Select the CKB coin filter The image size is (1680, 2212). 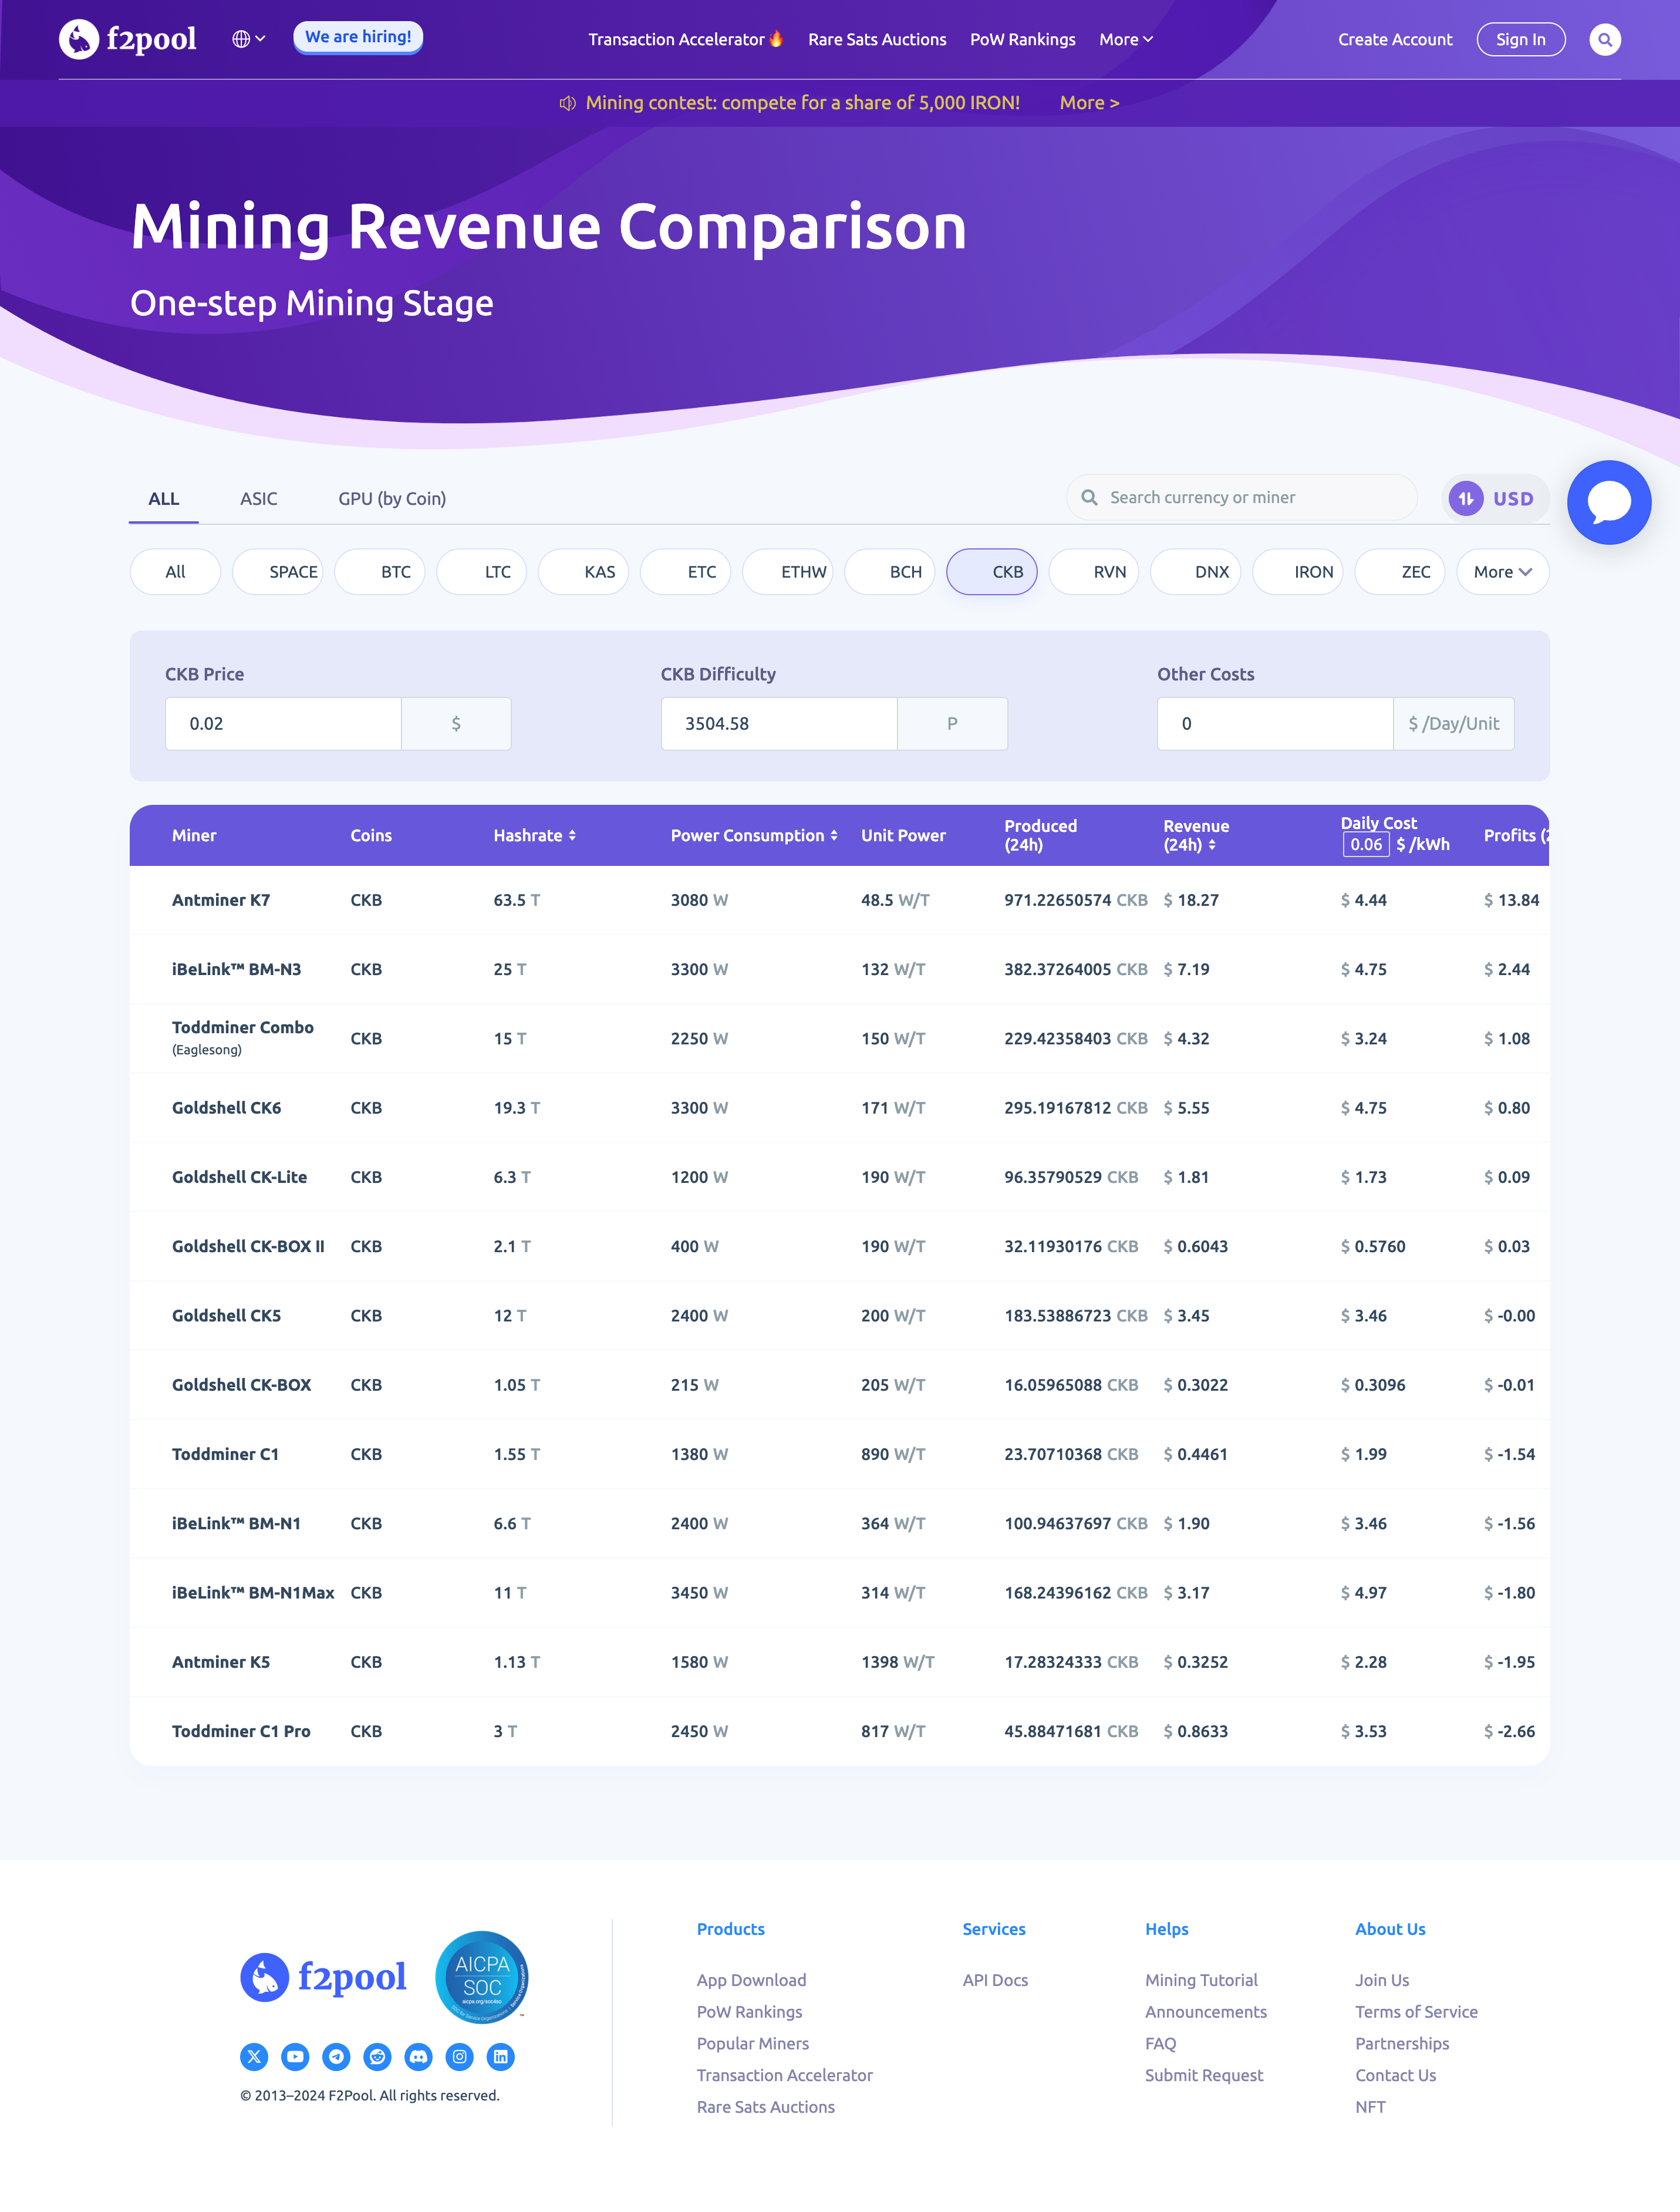click(991, 572)
